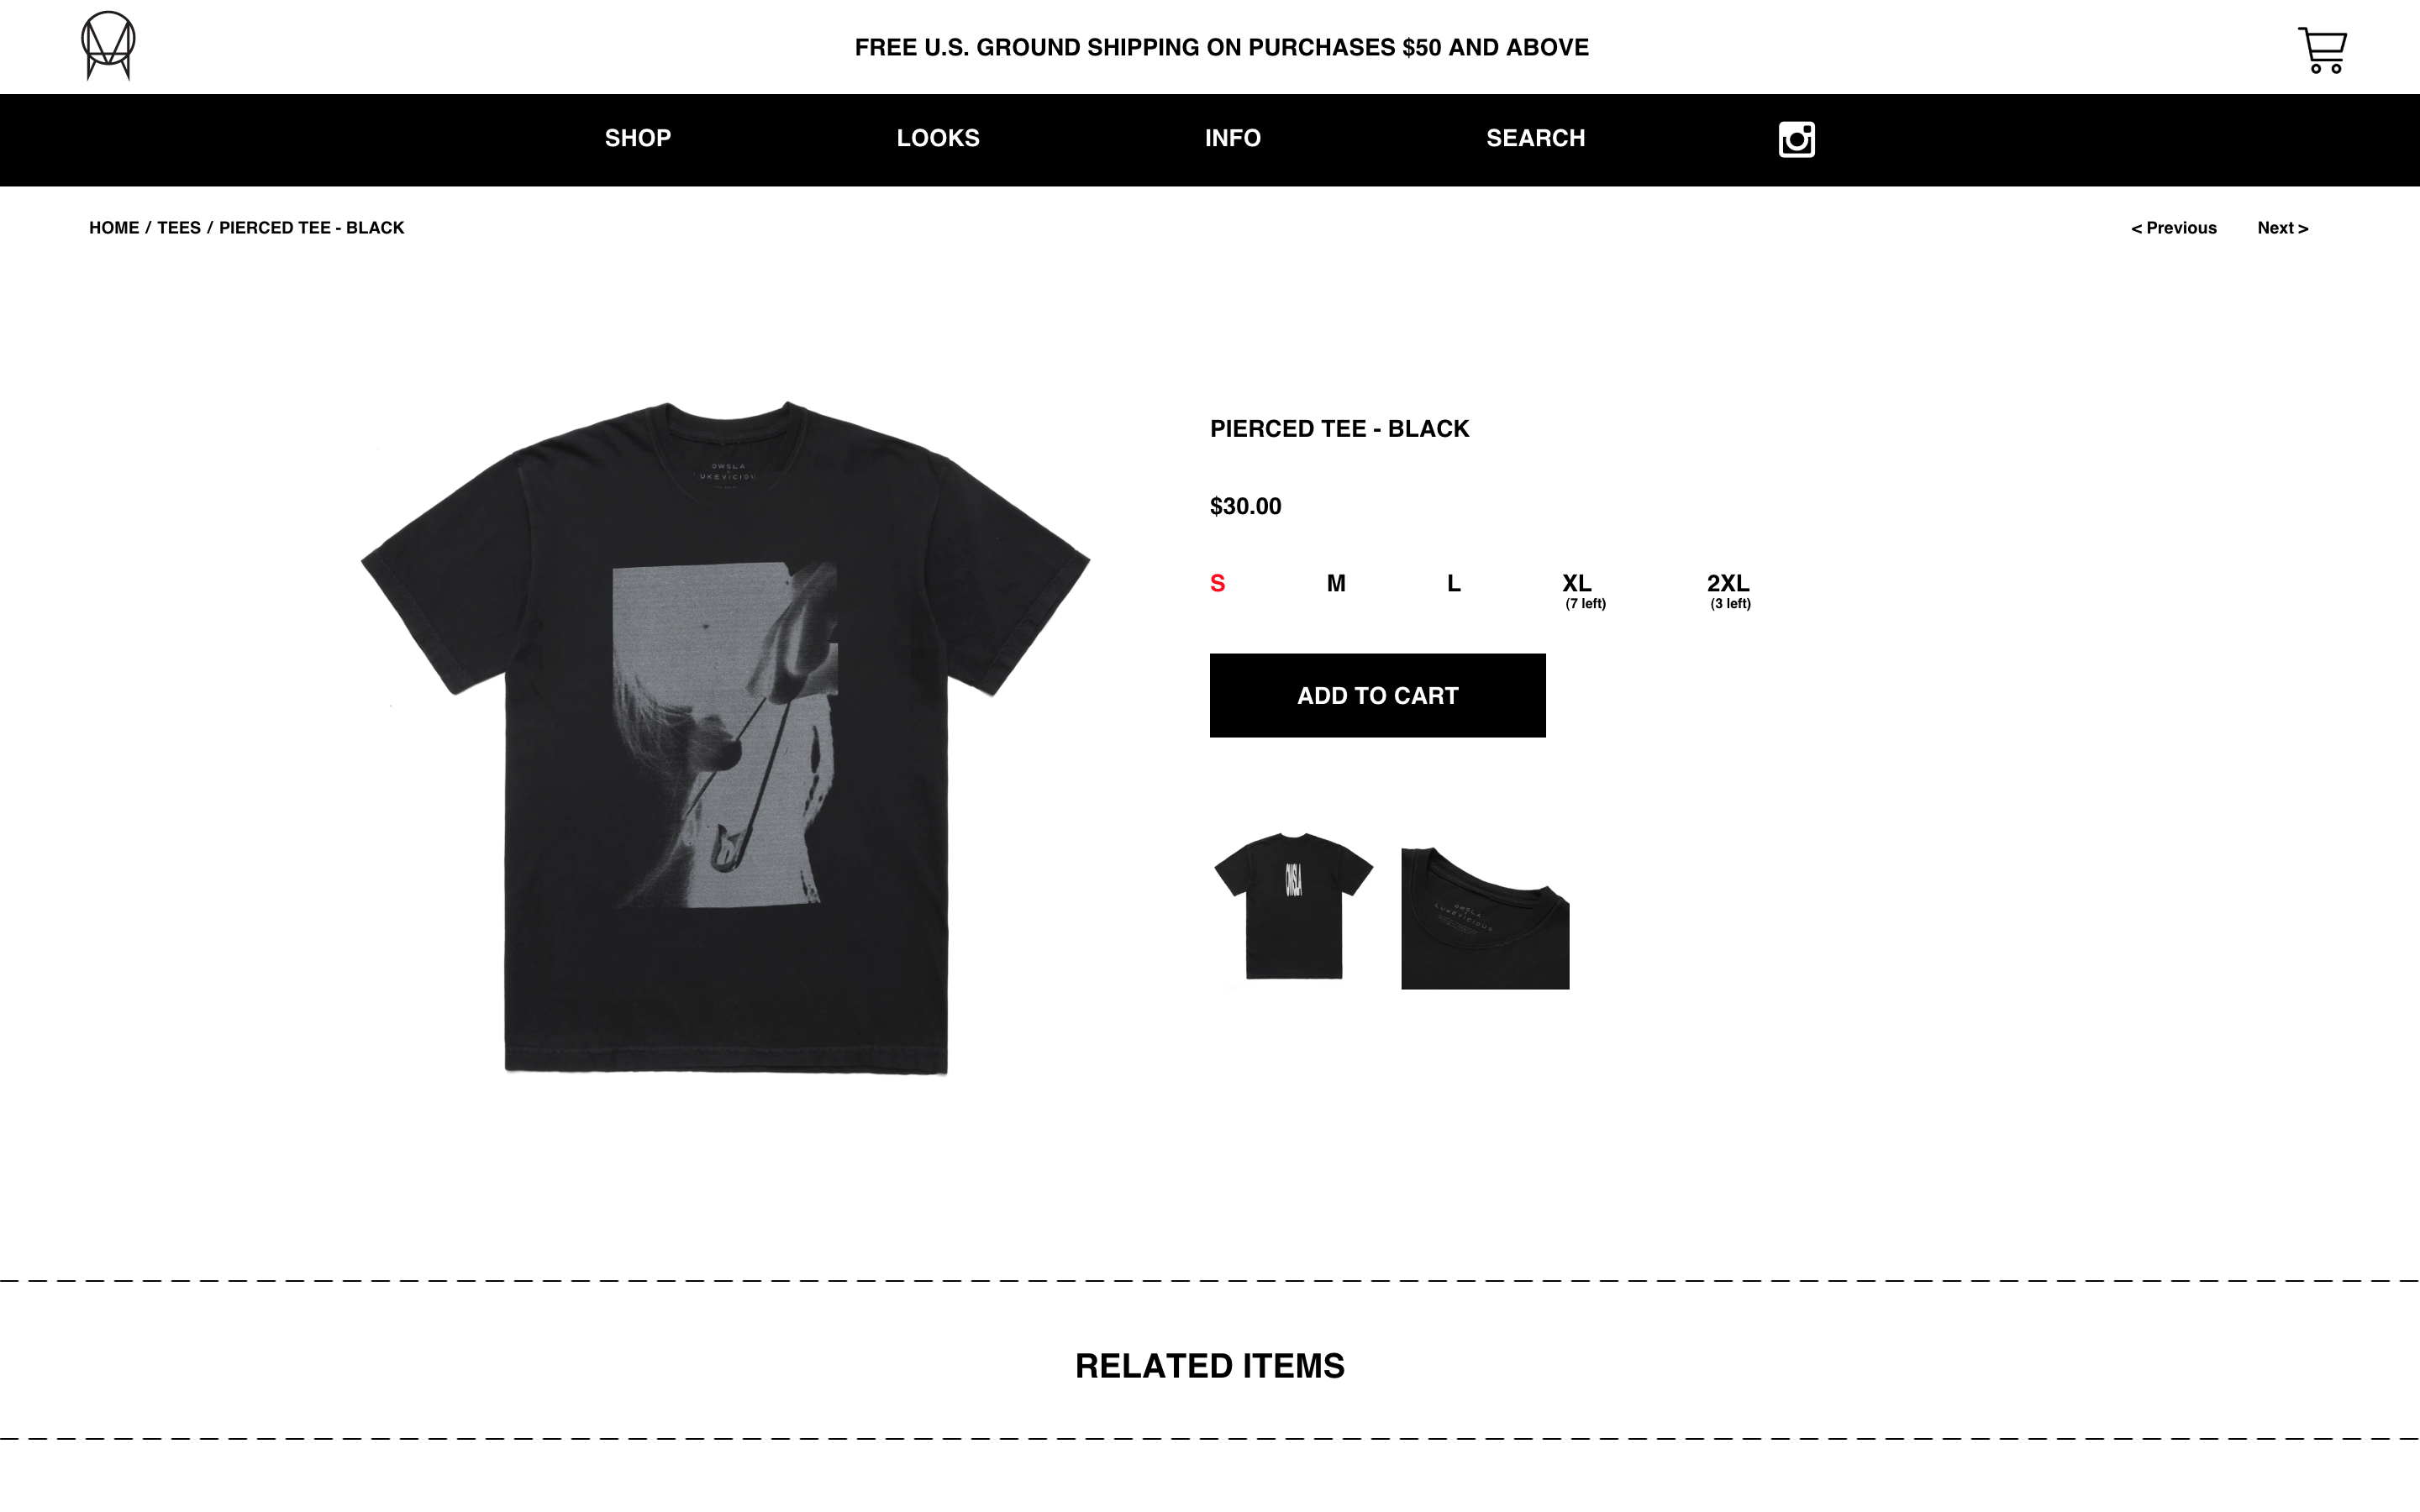
Task: Click the main Pierced Tee product image
Action: tap(725, 738)
